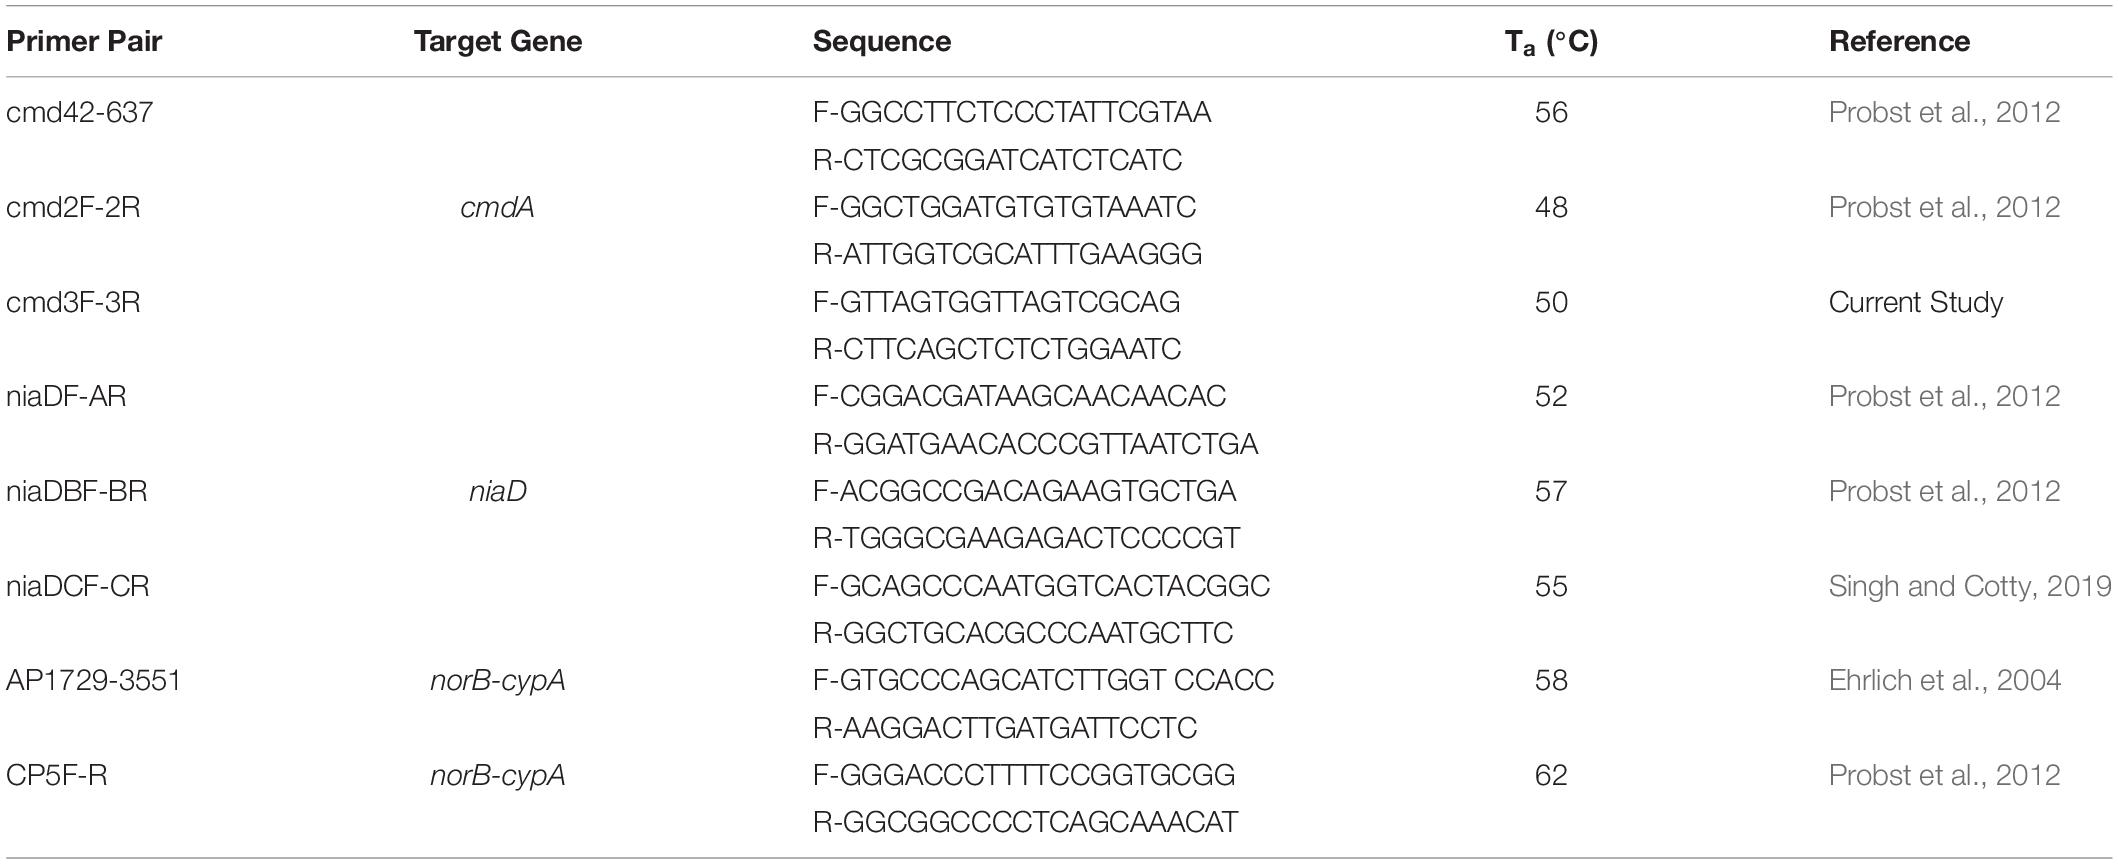The width and height of the screenshot is (2118, 864).
Task: Open the Singh and Cotty, 2019 reference
Action: (x=1969, y=586)
